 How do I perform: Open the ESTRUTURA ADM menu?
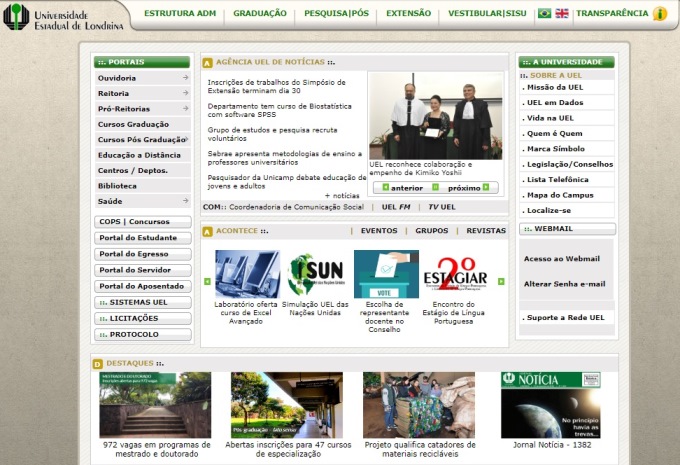pyautogui.click(x=180, y=13)
